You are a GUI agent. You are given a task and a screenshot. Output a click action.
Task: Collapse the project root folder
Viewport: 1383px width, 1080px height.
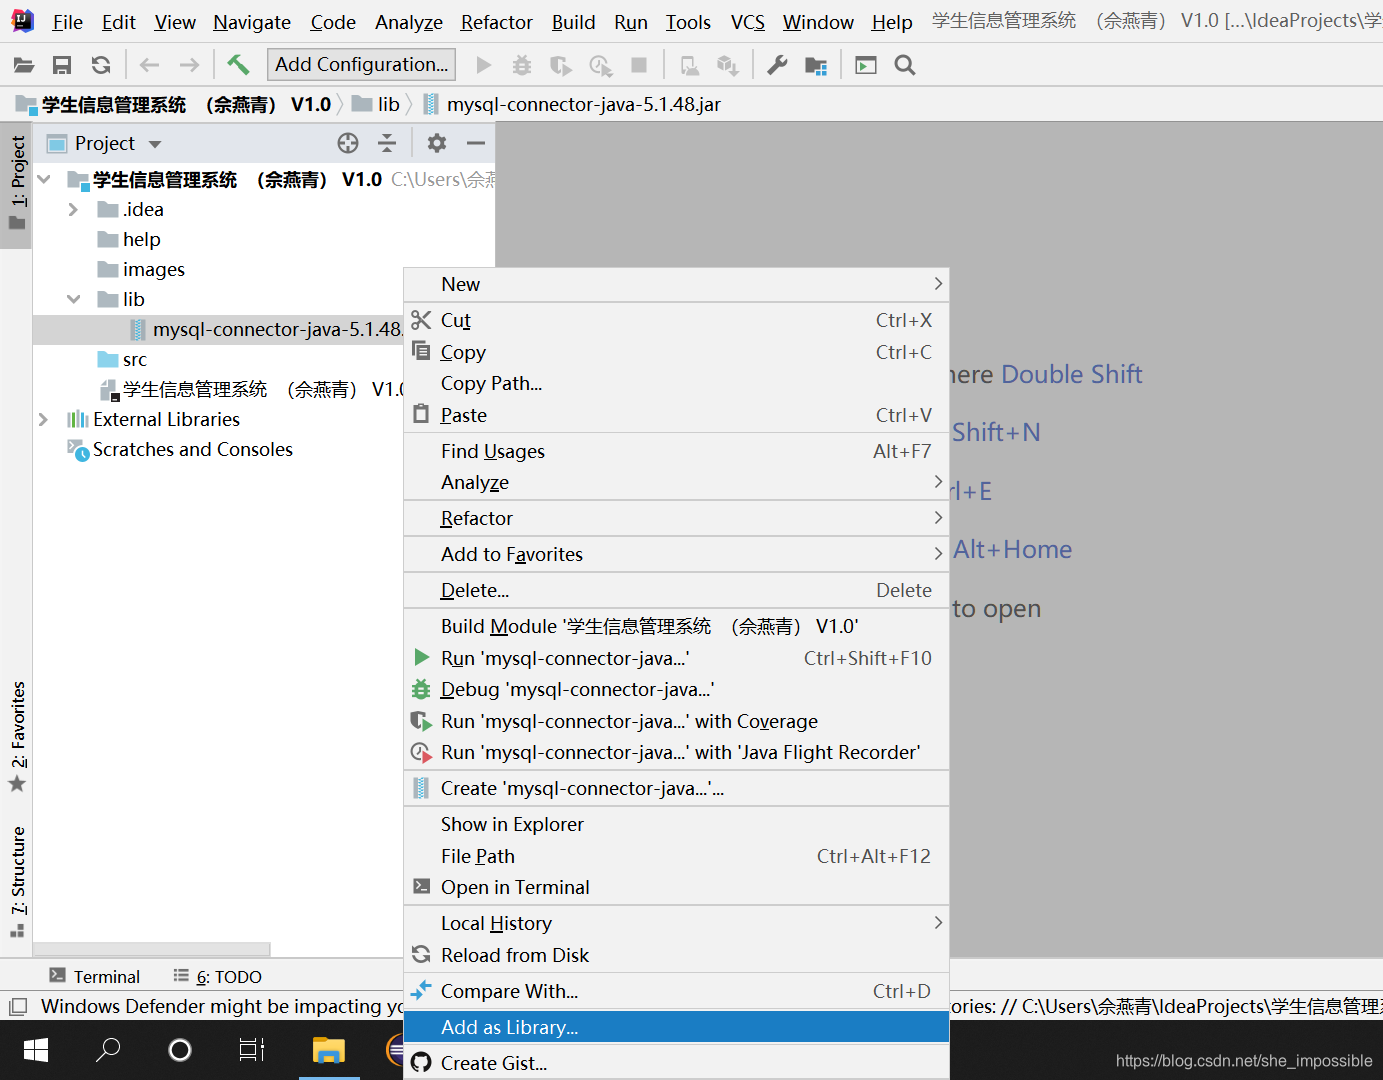click(x=44, y=179)
